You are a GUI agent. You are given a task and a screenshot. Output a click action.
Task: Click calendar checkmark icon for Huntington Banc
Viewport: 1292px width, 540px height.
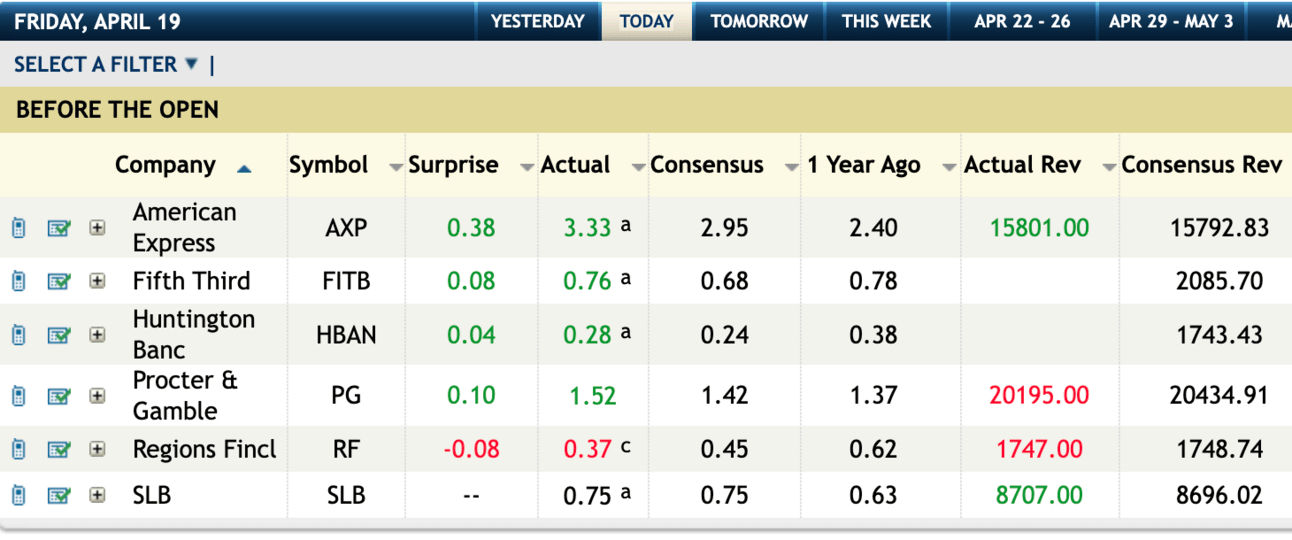coord(59,335)
